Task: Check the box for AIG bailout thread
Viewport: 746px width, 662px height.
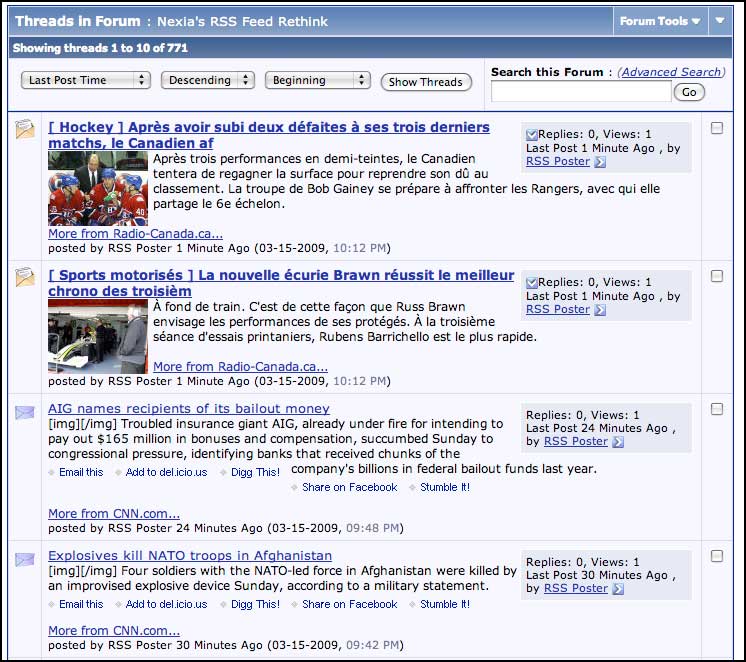Action: click(716, 409)
